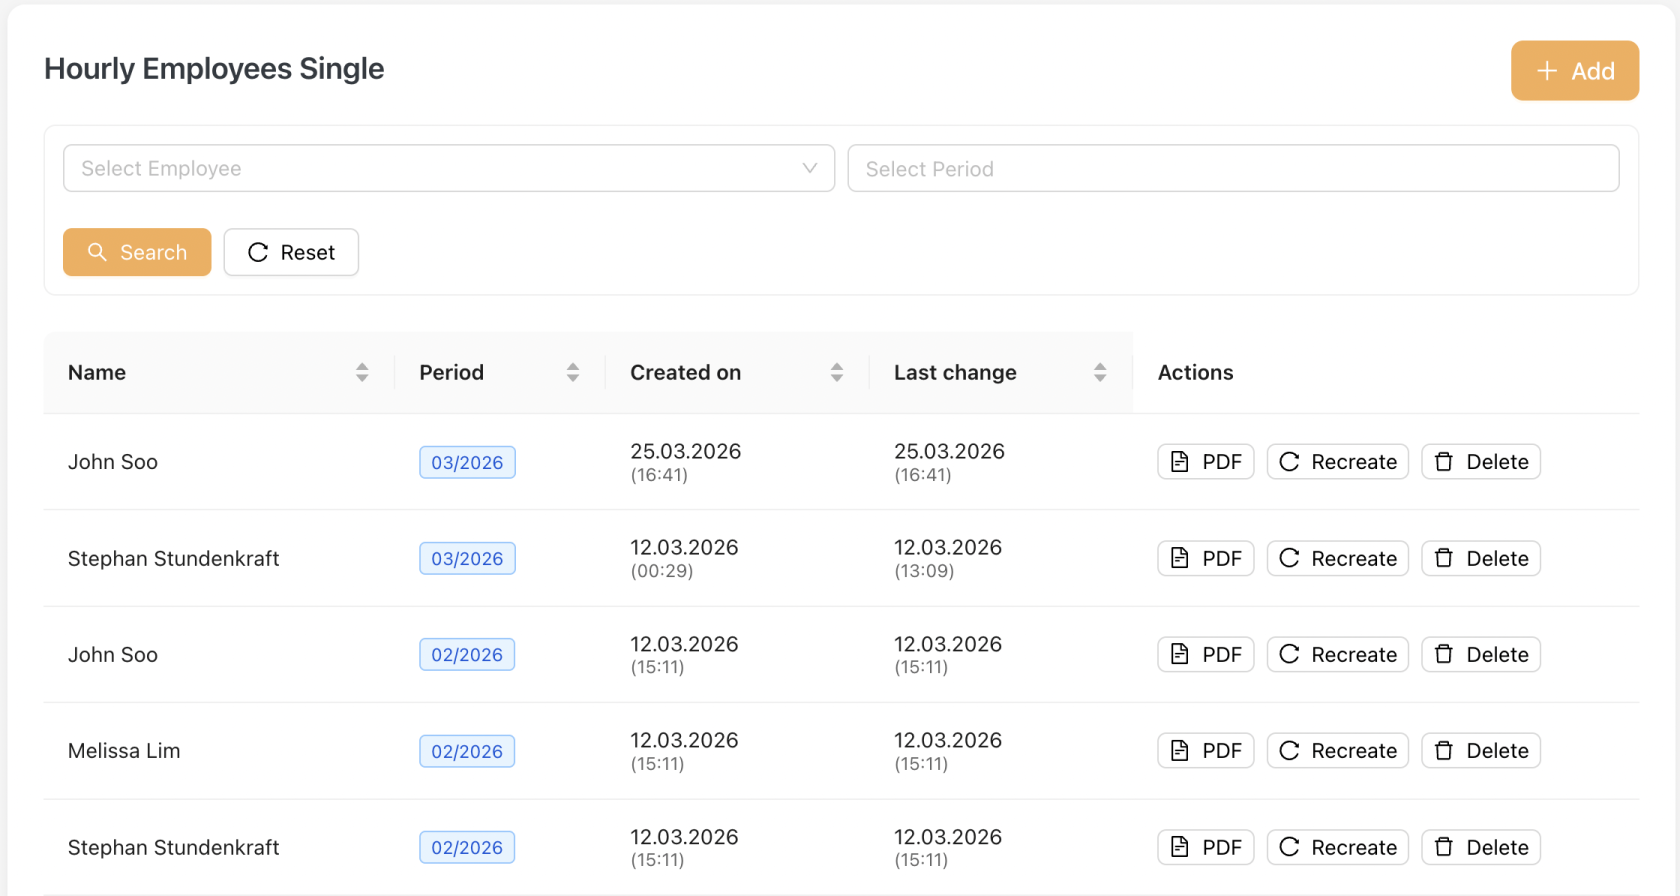Run the Search button

point(137,252)
